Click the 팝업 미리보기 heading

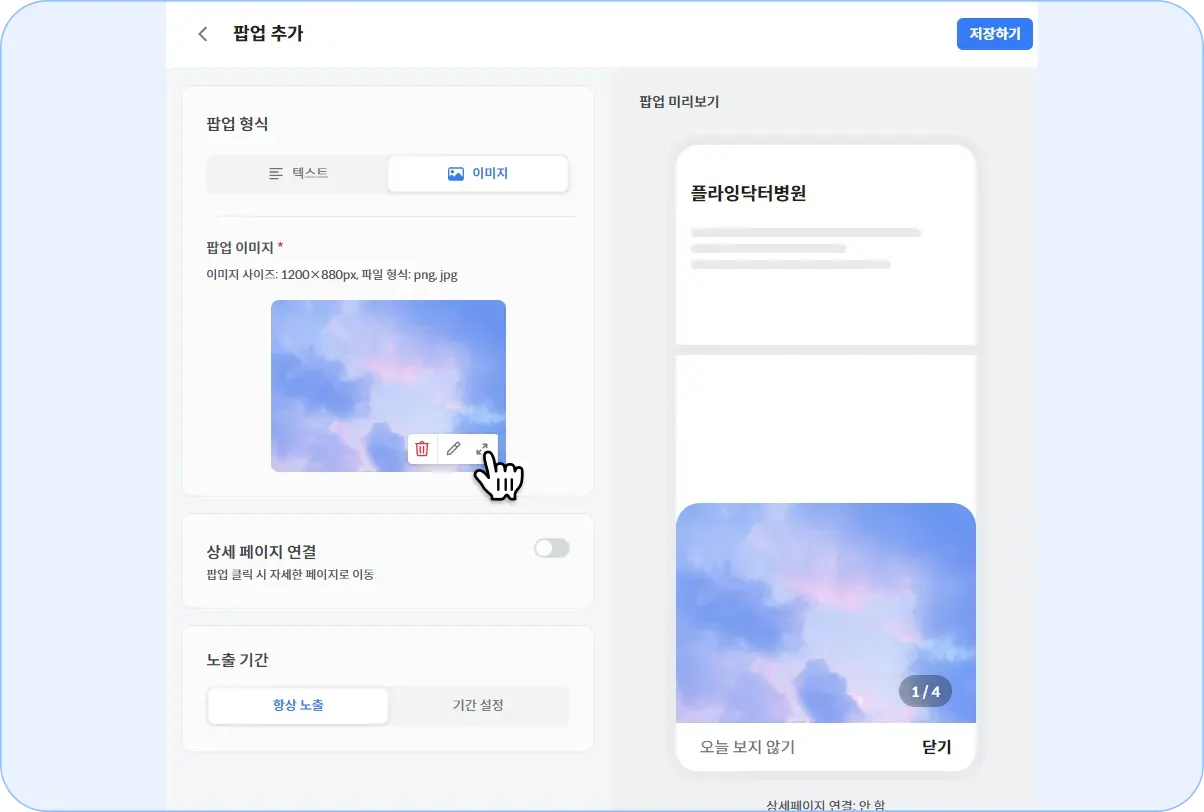679,101
